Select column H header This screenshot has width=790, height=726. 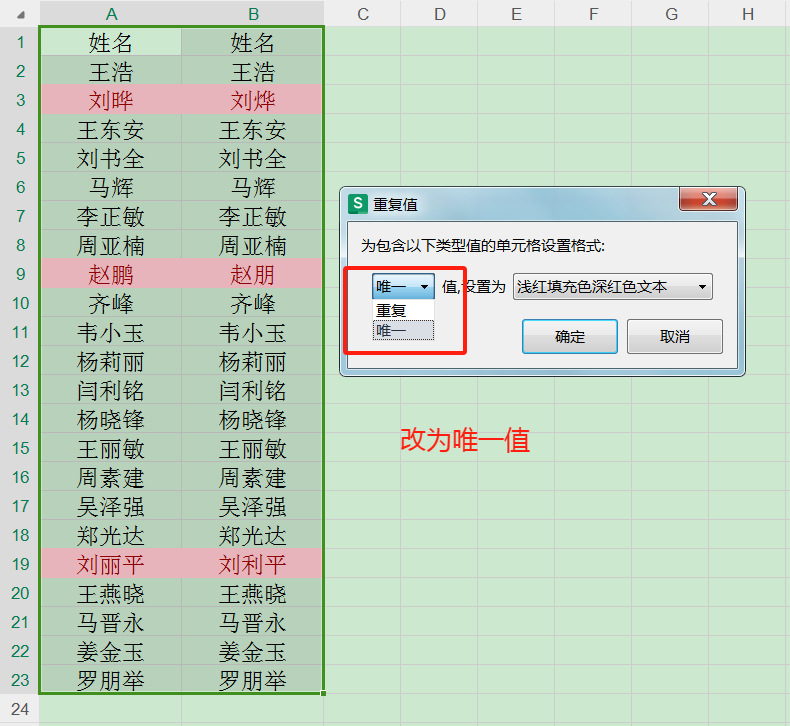[x=749, y=14]
